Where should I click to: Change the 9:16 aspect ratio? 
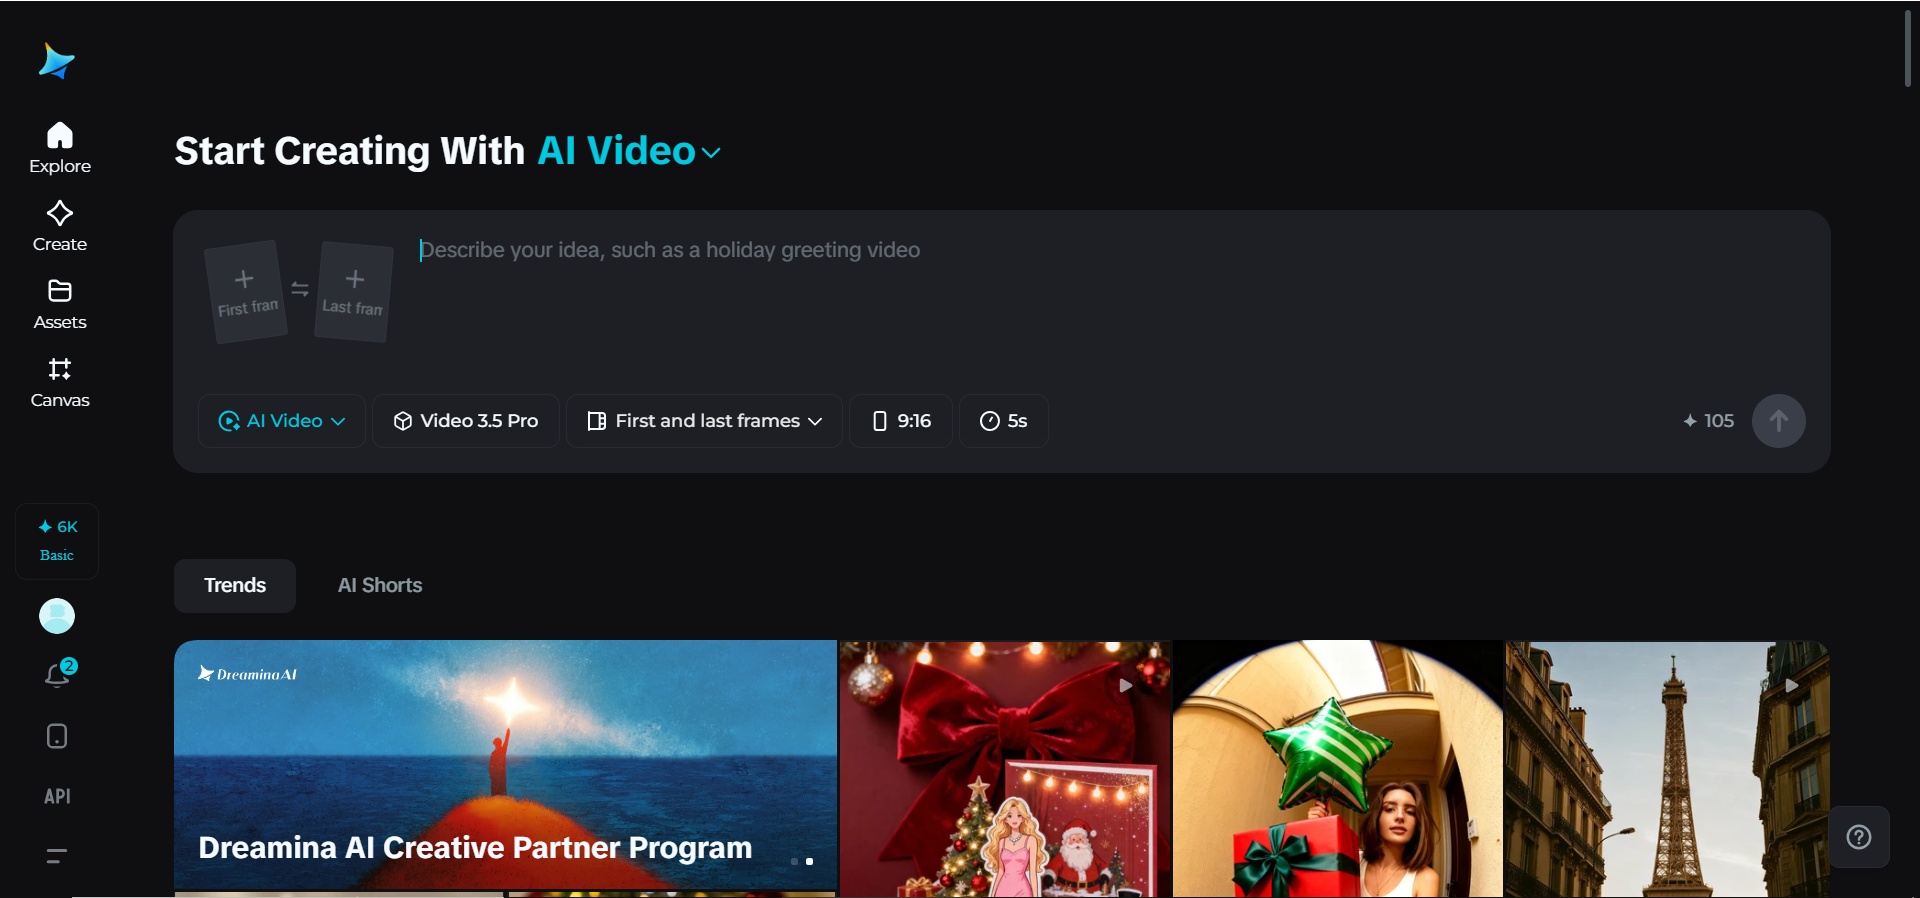click(x=901, y=421)
